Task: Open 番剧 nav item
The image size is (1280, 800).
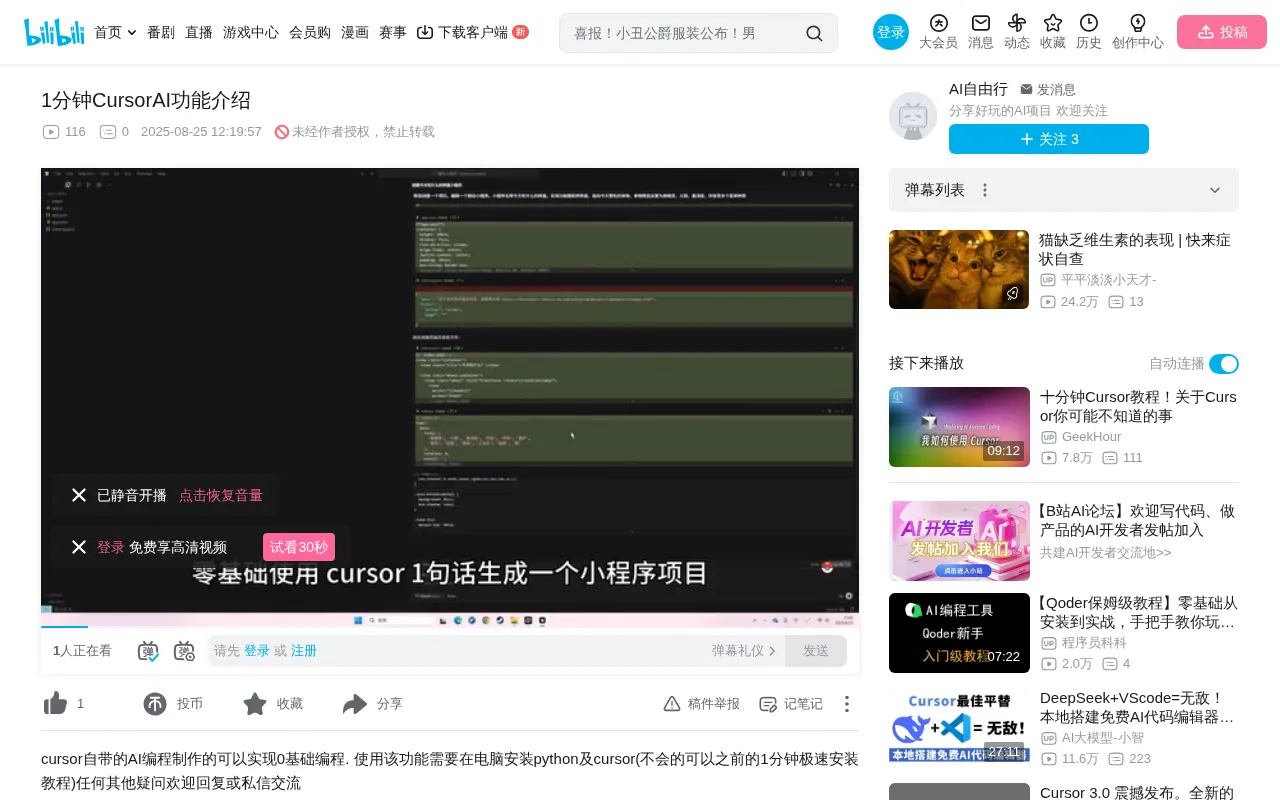Action: pyautogui.click(x=161, y=32)
